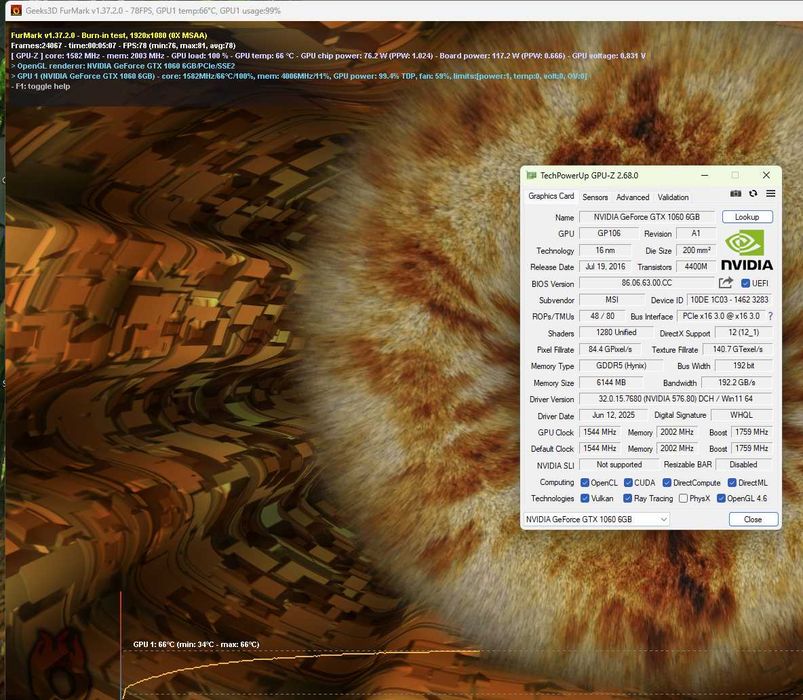Click the FurMark OpenGL renderer line
The image size is (803, 700).
point(123,66)
